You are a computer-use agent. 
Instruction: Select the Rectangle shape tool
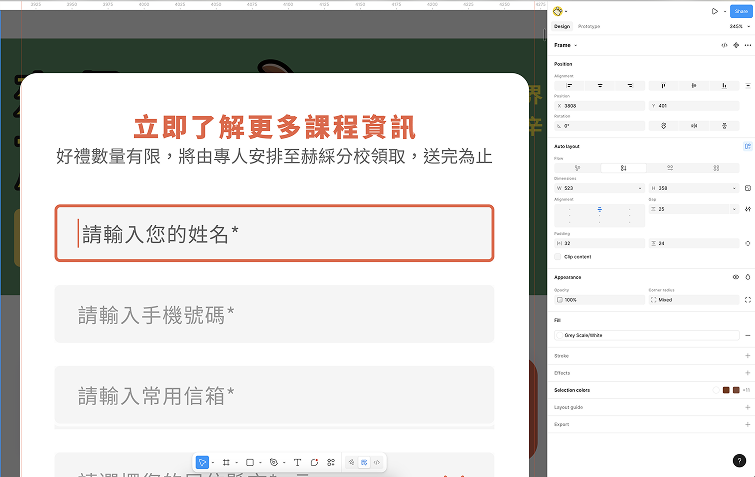coord(250,463)
